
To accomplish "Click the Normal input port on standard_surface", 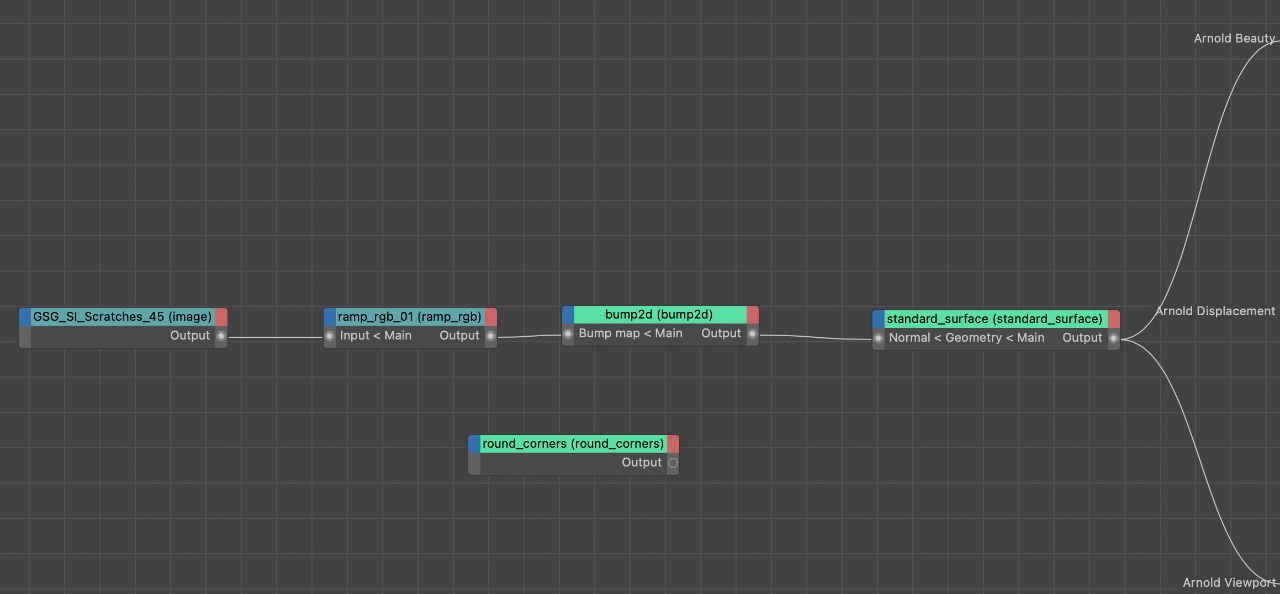I will click(x=878, y=337).
